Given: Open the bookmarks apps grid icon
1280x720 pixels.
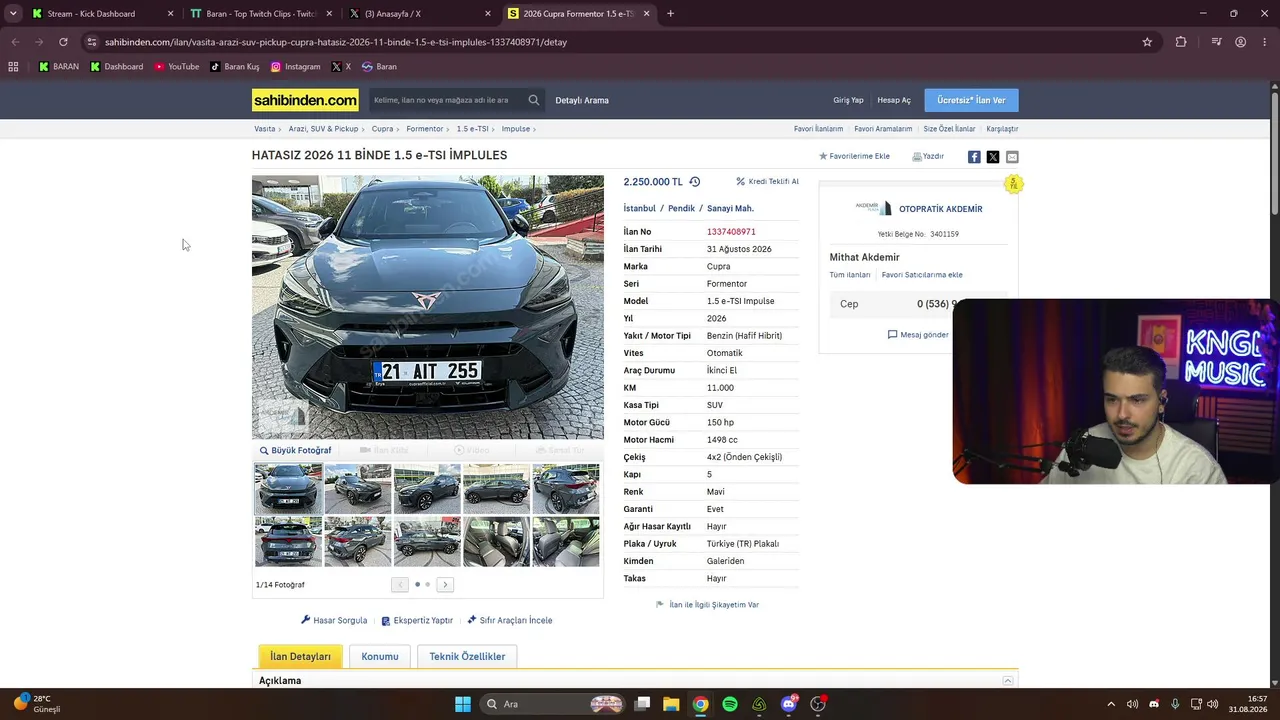Looking at the screenshot, I should 13,67.
